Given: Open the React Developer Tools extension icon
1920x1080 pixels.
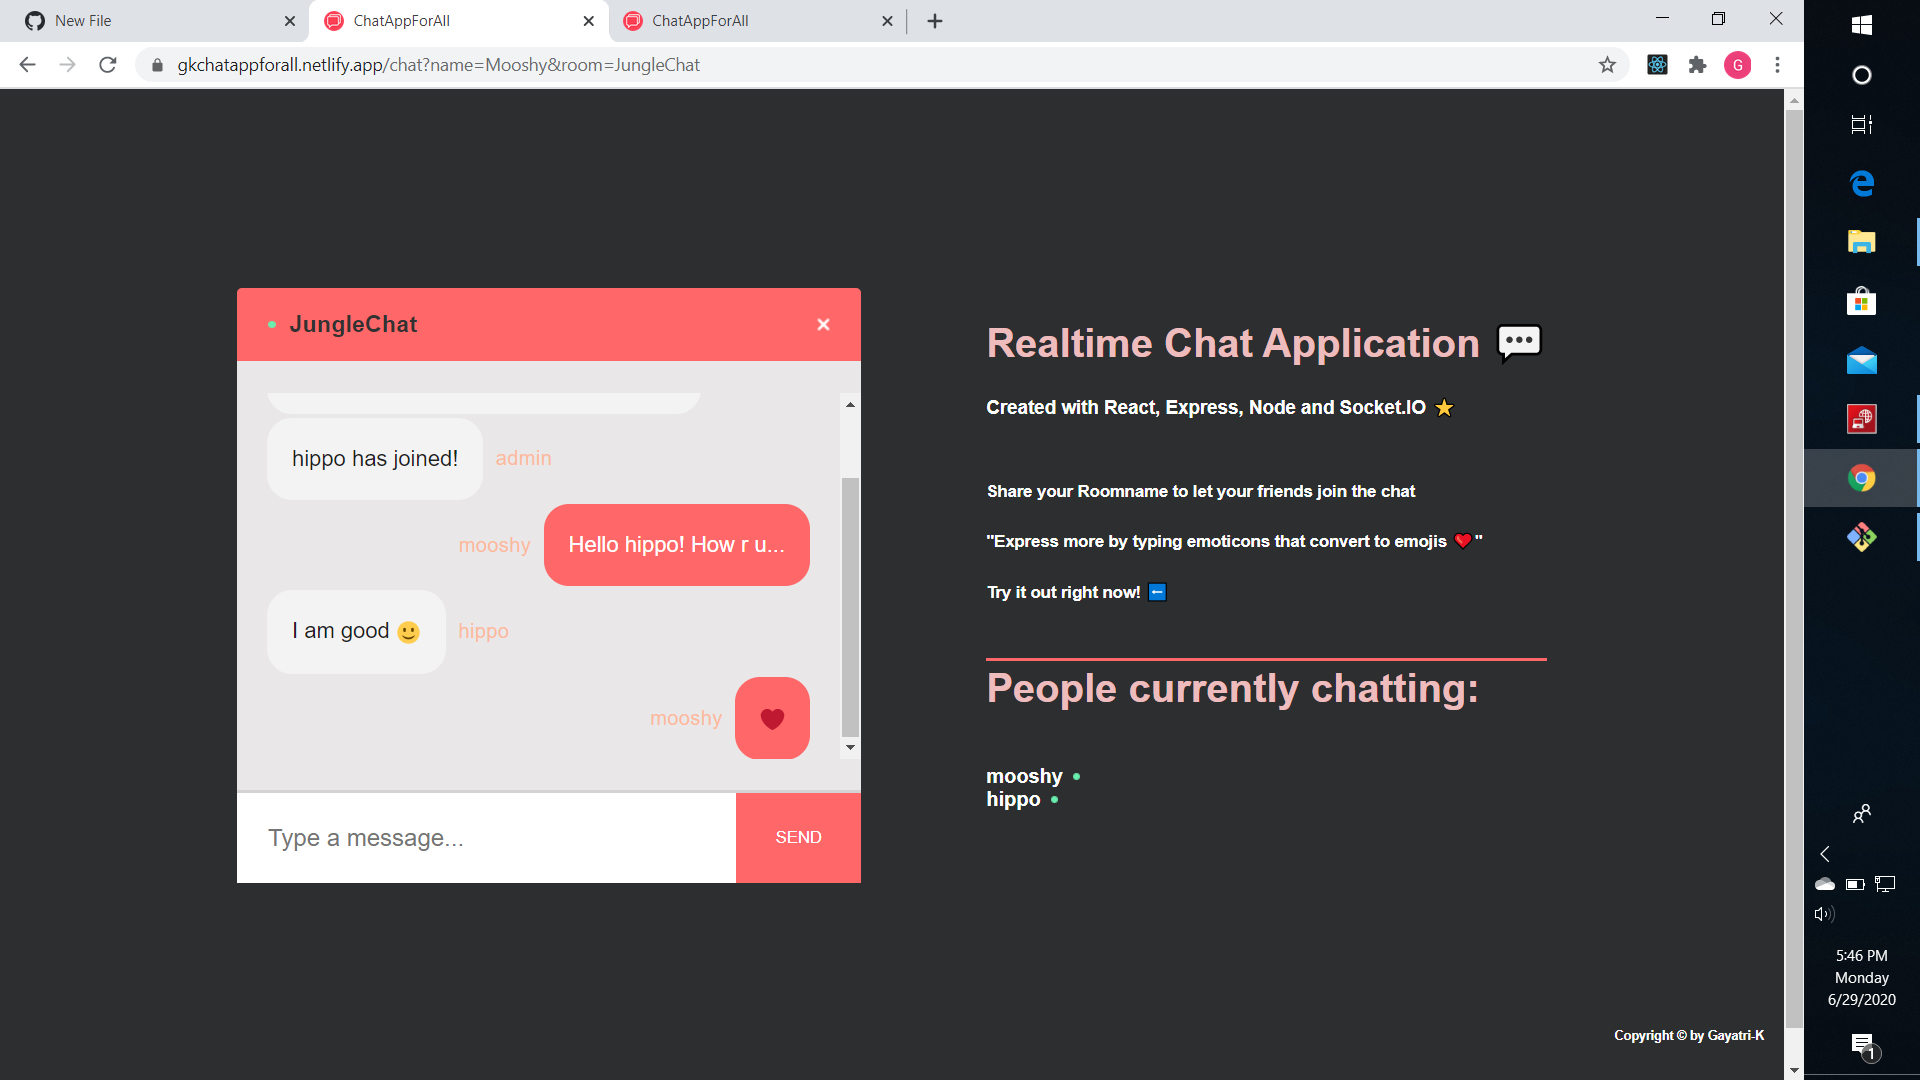Looking at the screenshot, I should tap(1657, 65).
